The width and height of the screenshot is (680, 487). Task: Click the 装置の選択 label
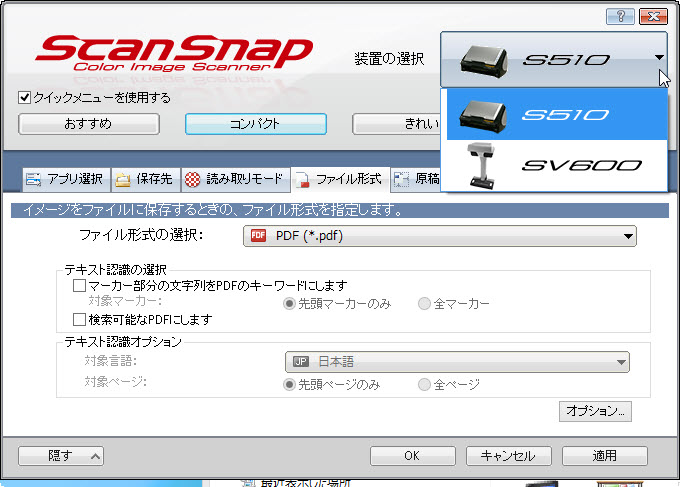[389, 59]
